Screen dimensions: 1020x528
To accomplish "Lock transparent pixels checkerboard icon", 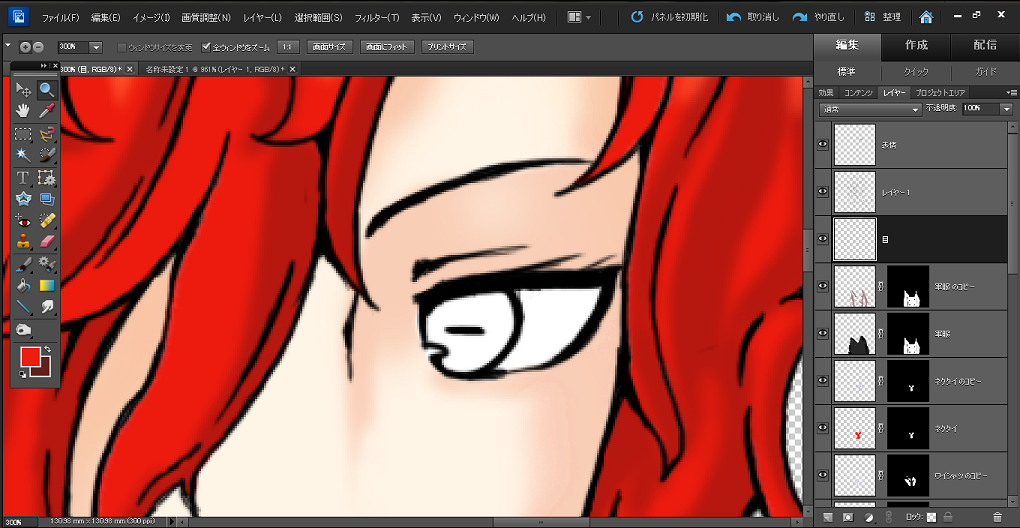I will pos(932,518).
